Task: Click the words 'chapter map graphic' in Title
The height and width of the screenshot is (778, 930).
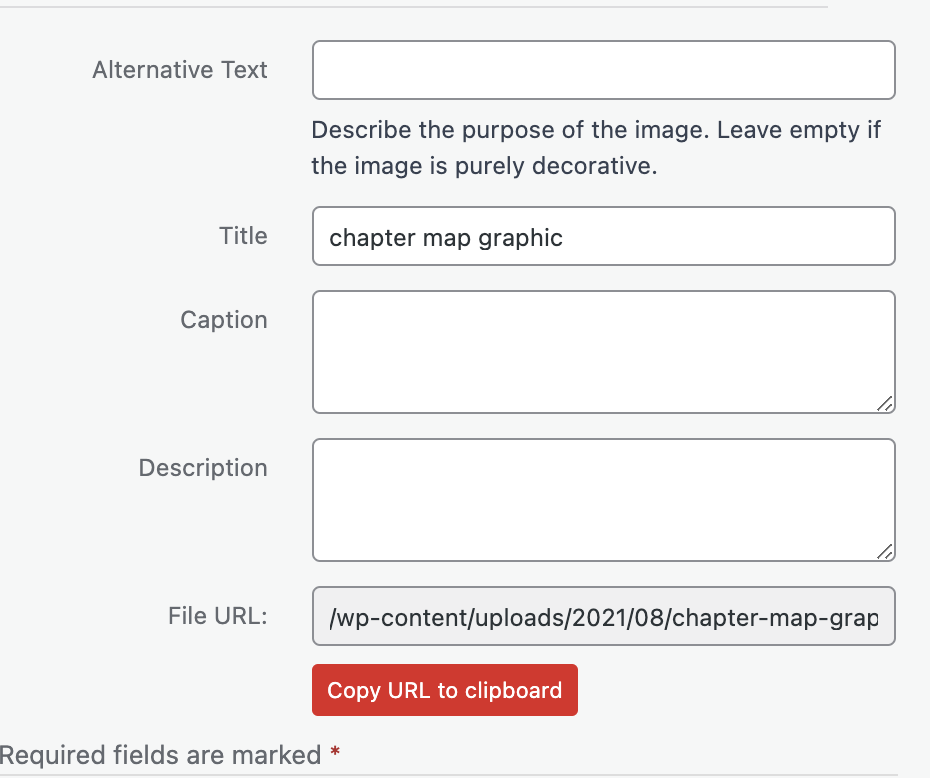Action: 446,238
